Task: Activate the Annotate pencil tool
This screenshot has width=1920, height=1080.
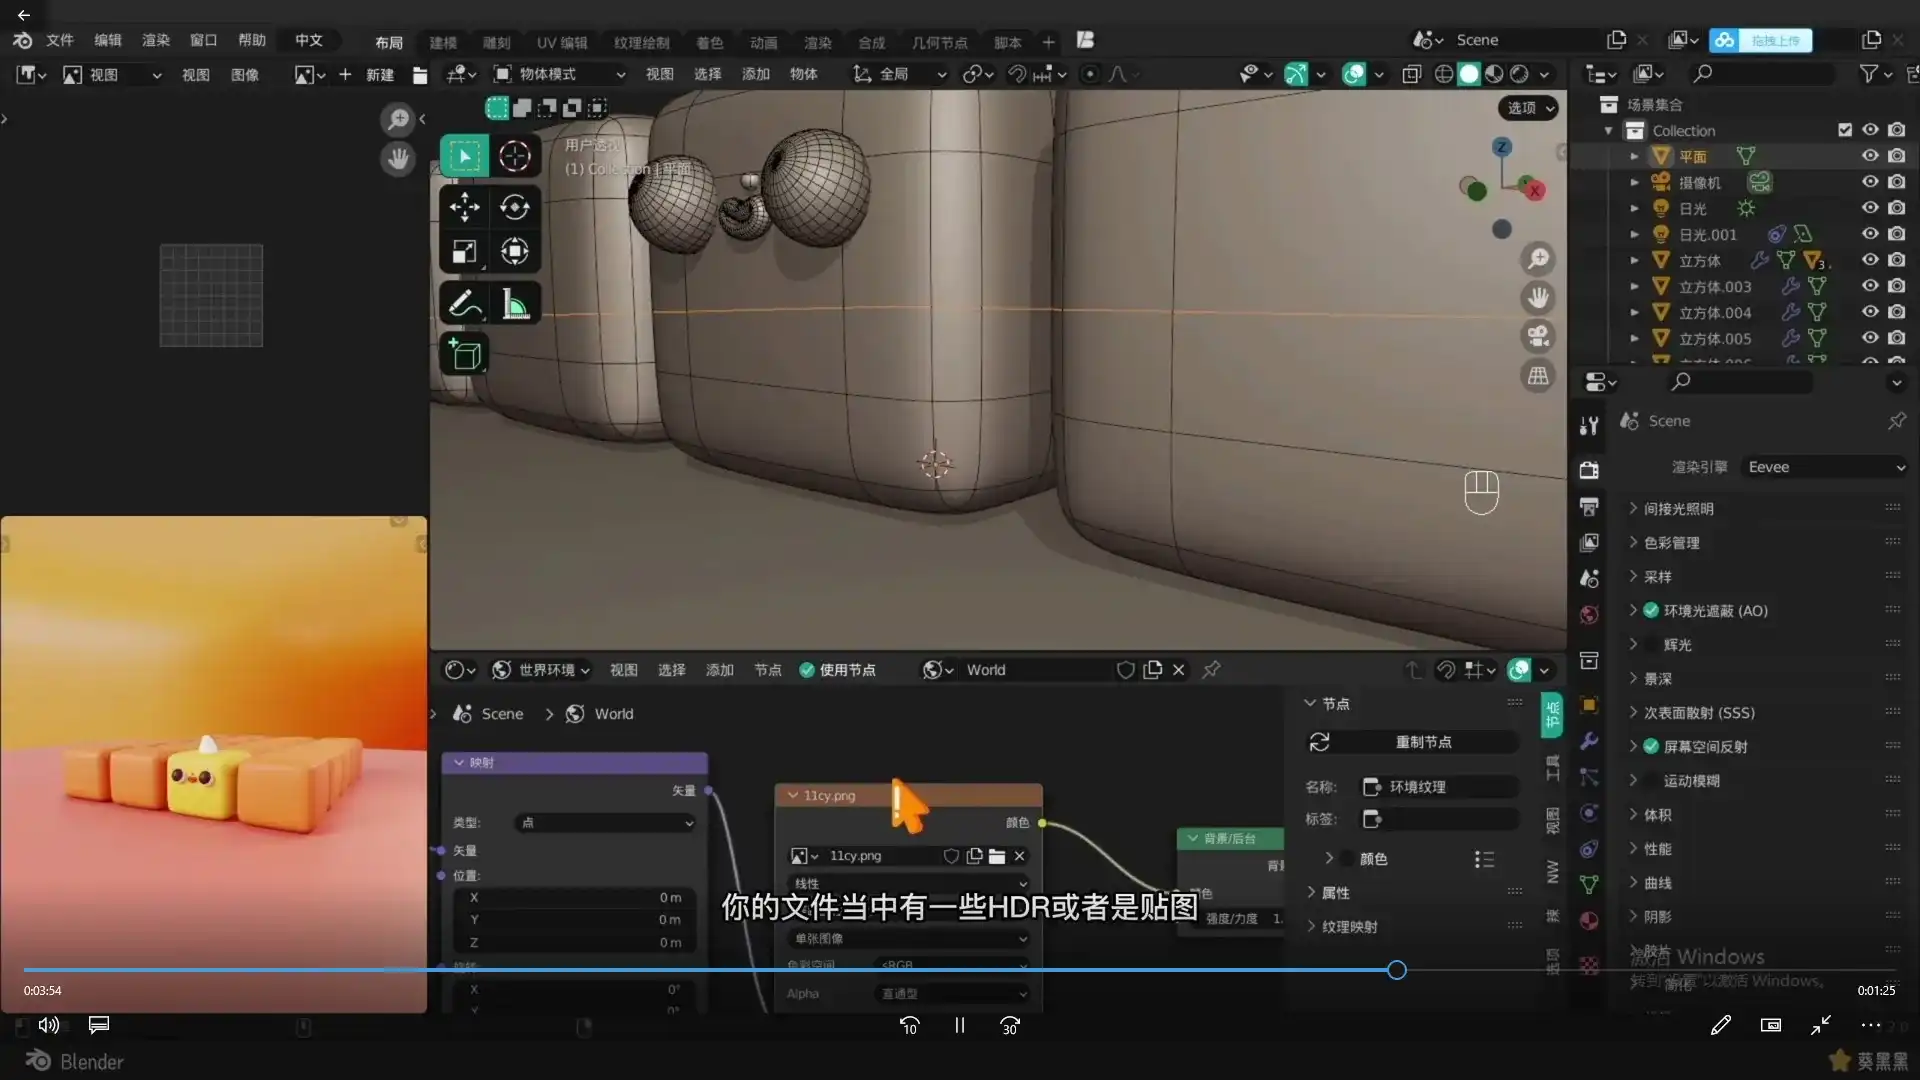Action: point(464,304)
